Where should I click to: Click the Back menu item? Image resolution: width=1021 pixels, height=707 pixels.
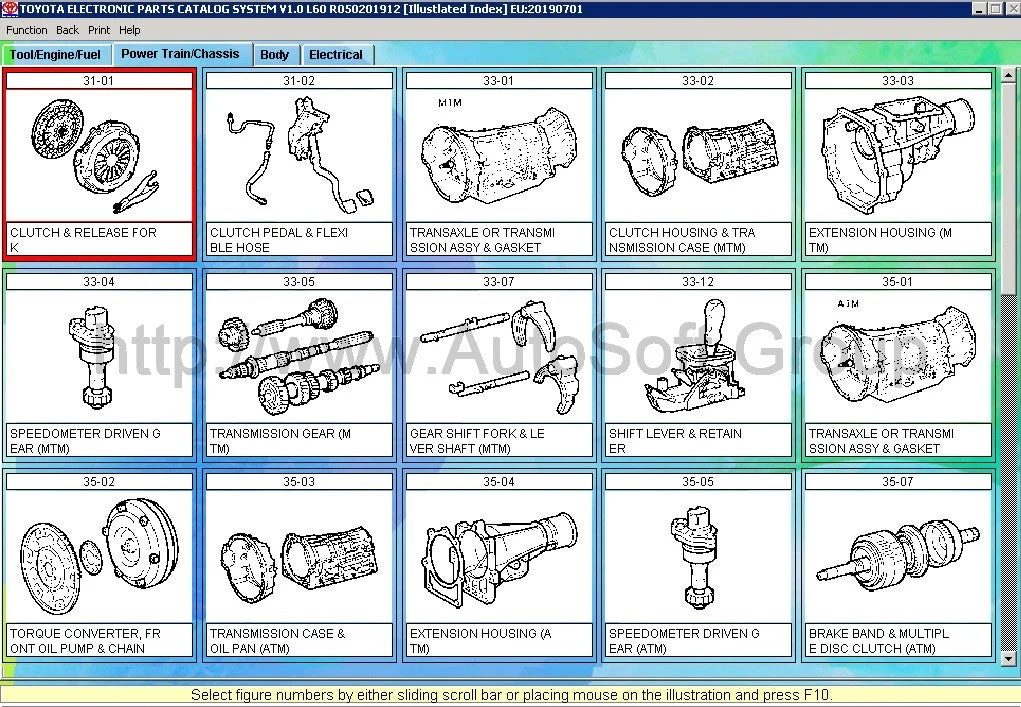pos(67,30)
